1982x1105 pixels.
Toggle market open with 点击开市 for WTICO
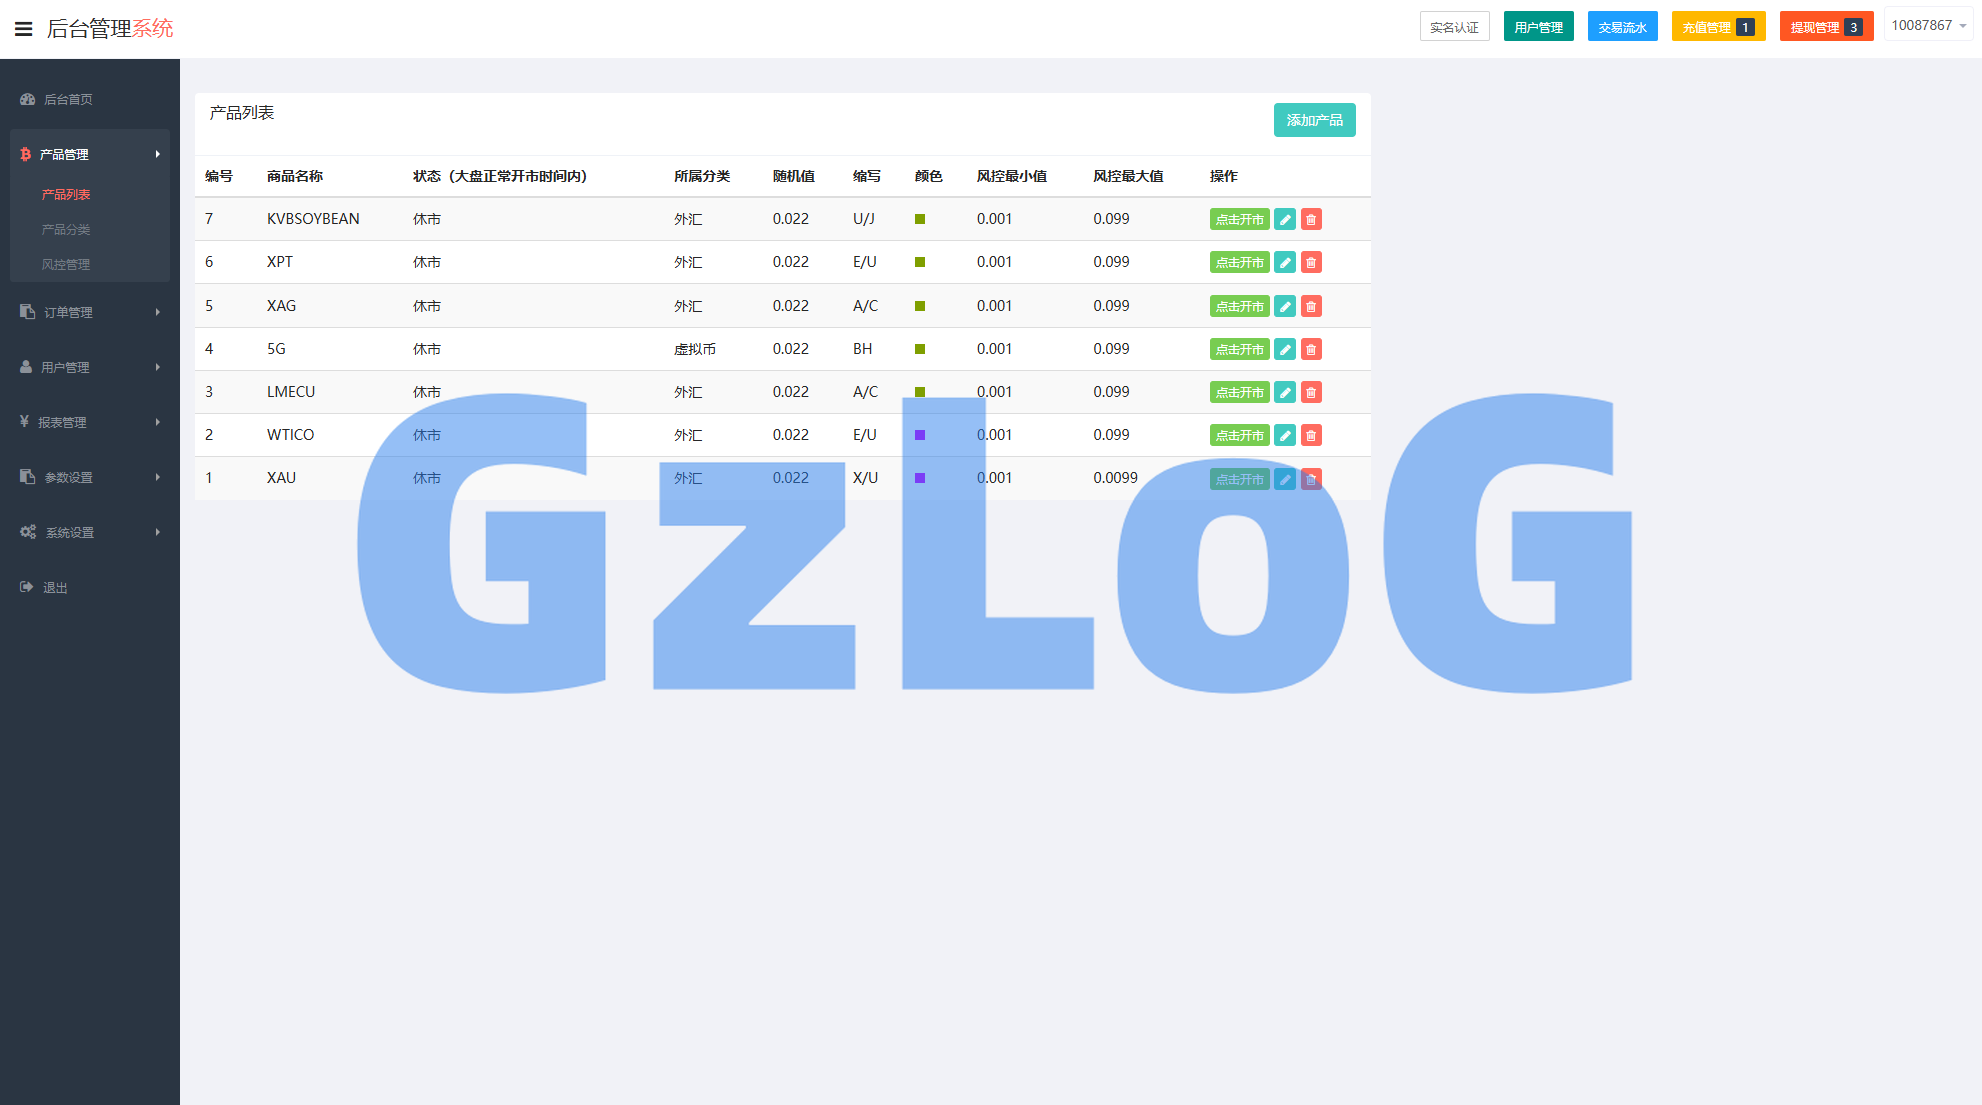point(1239,435)
